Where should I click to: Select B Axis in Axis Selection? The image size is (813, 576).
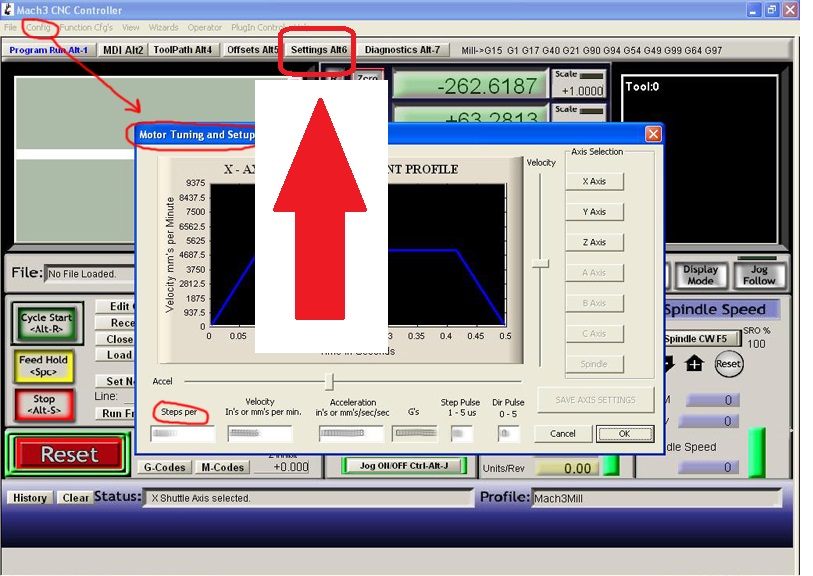(x=594, y=303)
